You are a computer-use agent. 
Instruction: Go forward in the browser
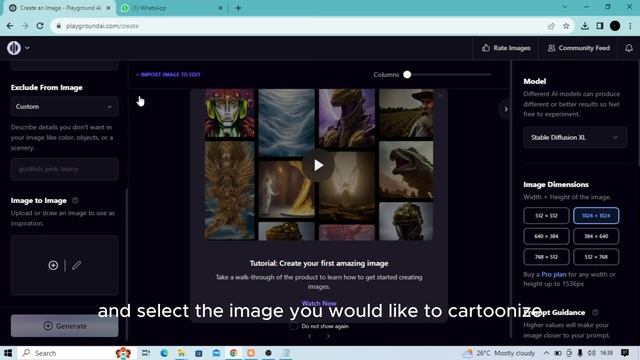[x=25, y=26]
